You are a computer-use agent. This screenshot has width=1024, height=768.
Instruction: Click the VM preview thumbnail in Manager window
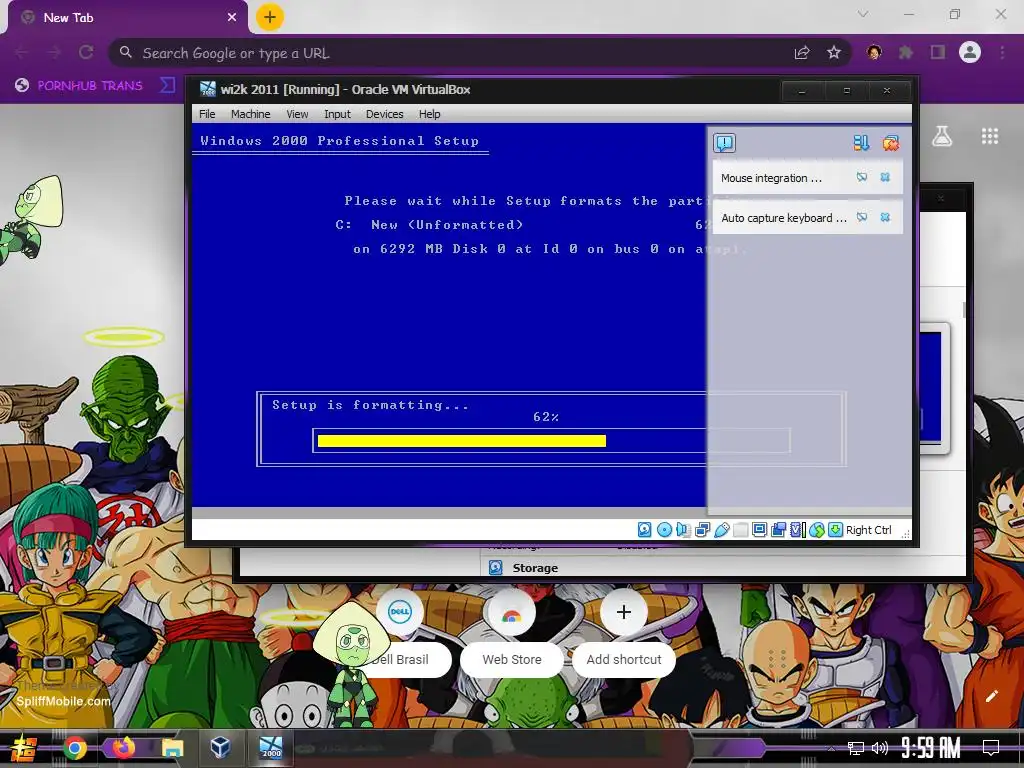click(x=934, y=389)
